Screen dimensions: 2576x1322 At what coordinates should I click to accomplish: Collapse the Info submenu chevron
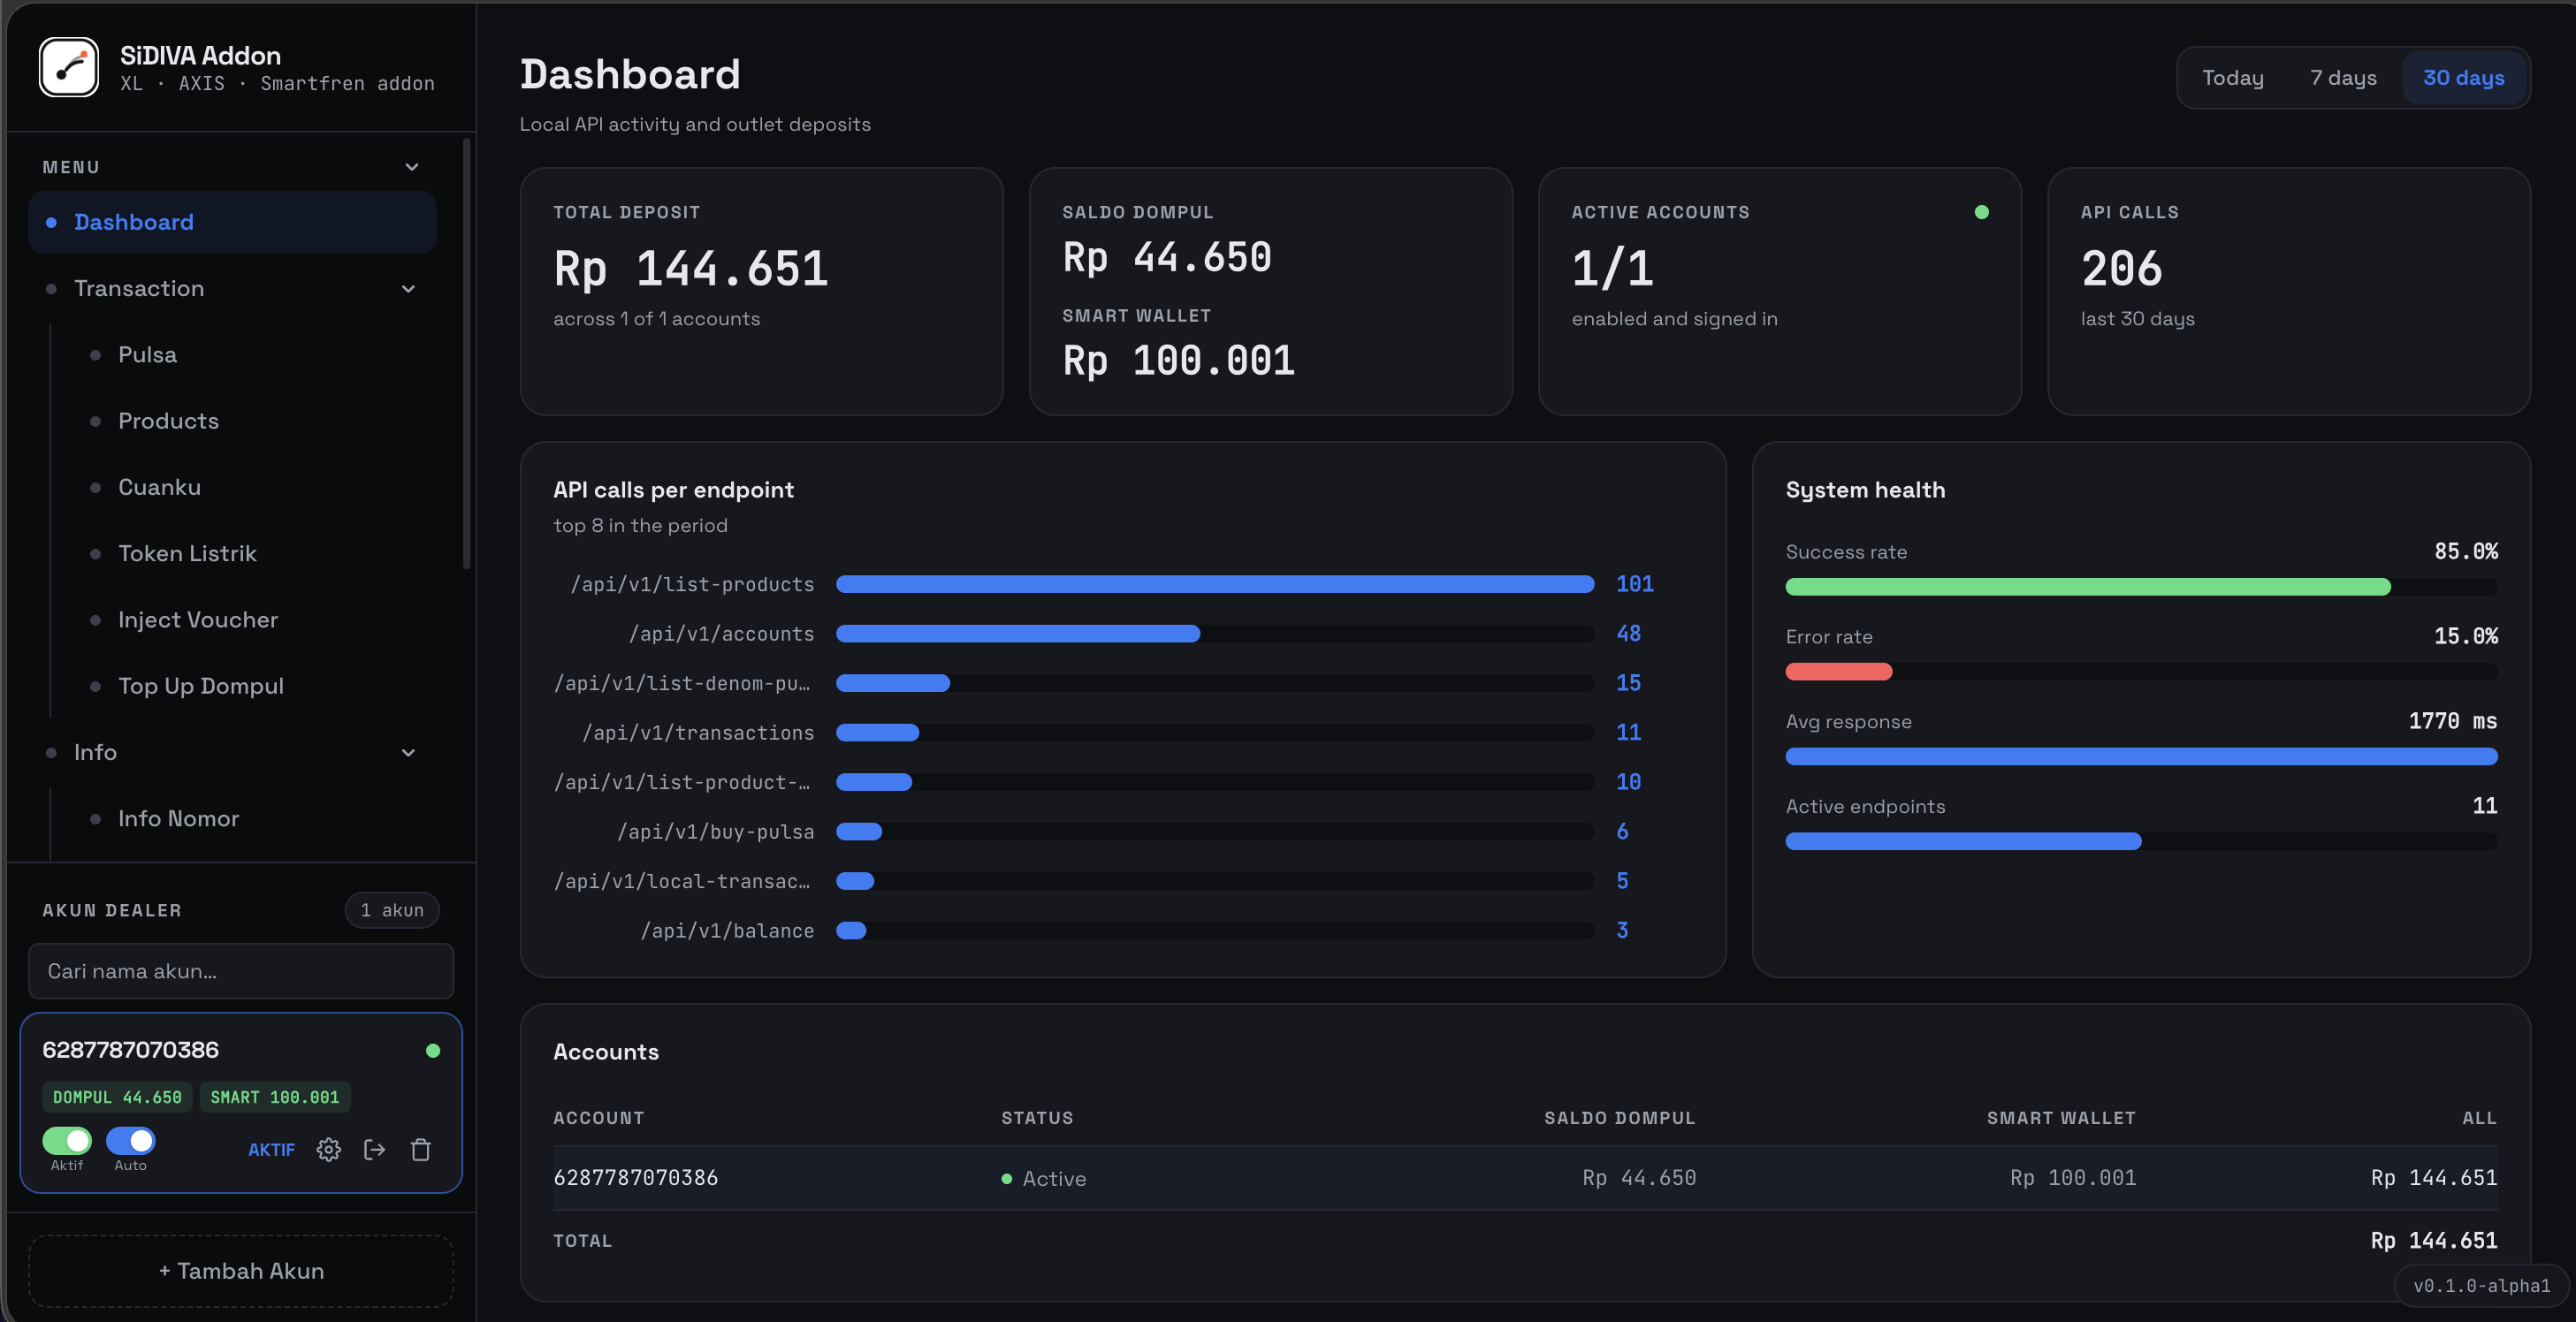click(x=408, y=752)
